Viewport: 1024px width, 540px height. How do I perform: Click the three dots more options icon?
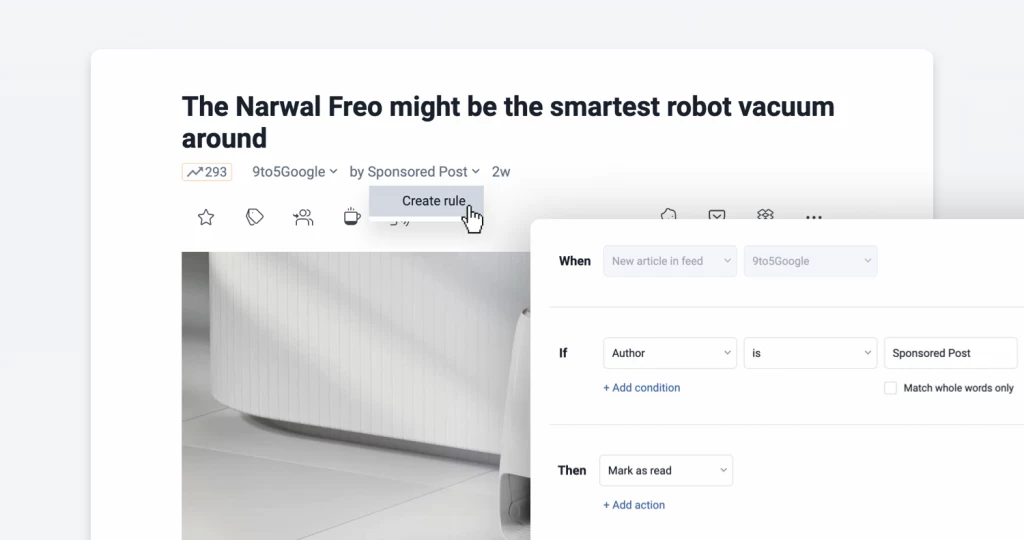tap(814, 217)
